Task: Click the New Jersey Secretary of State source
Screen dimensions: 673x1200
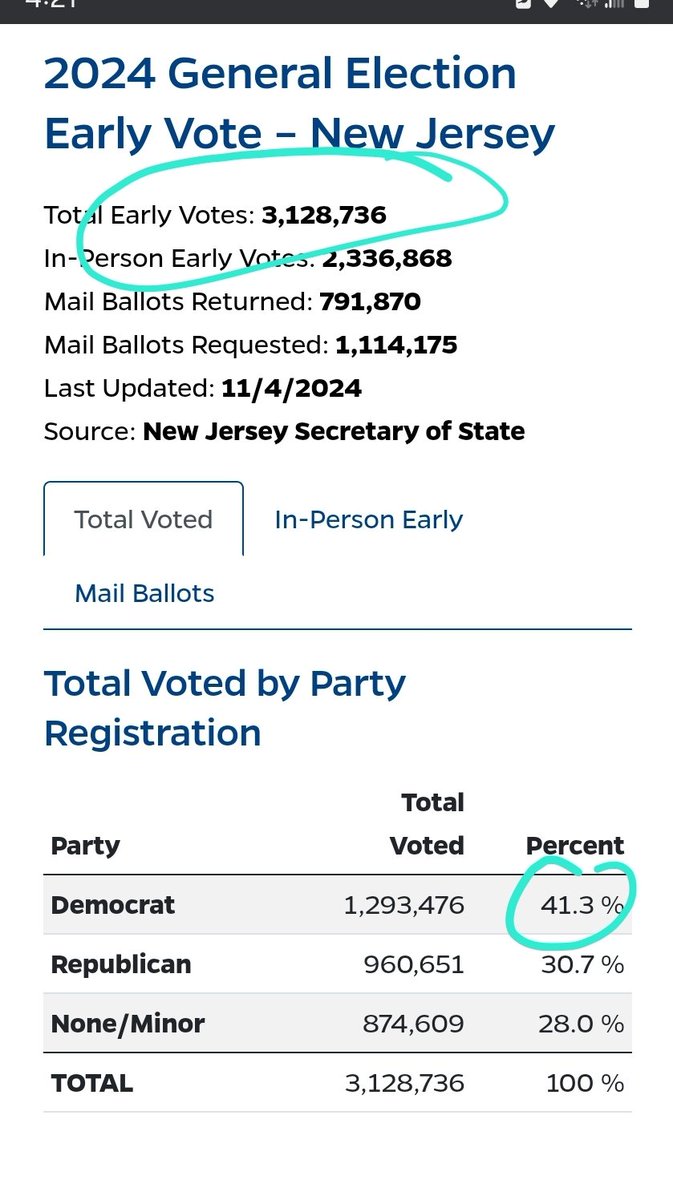Action: [334, 432]
